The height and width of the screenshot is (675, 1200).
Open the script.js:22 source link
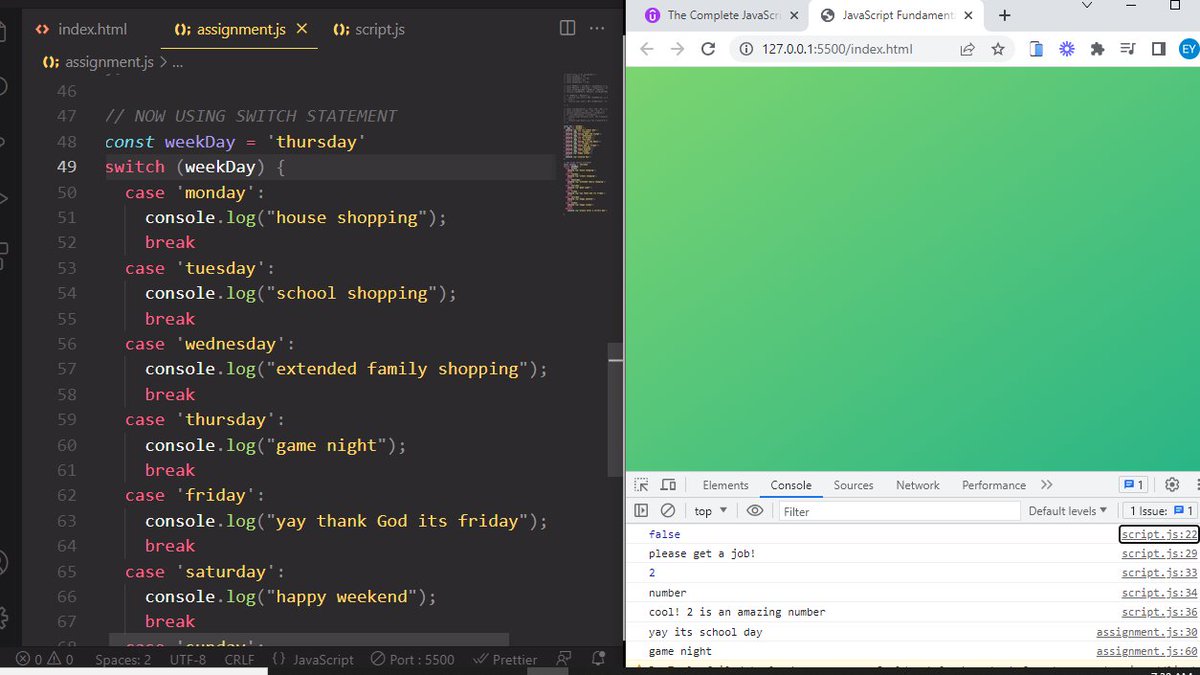pos(1159,534)
